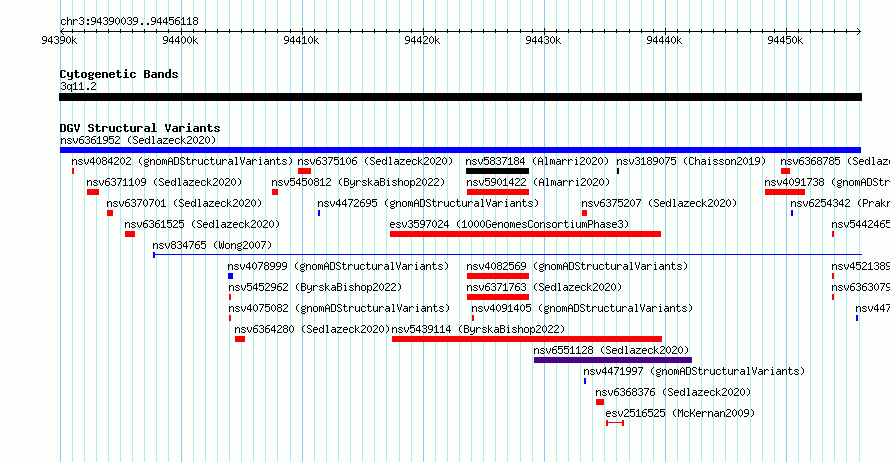Click the nsv5452962 (ByrskaBishop2022) label

[315, 287]
